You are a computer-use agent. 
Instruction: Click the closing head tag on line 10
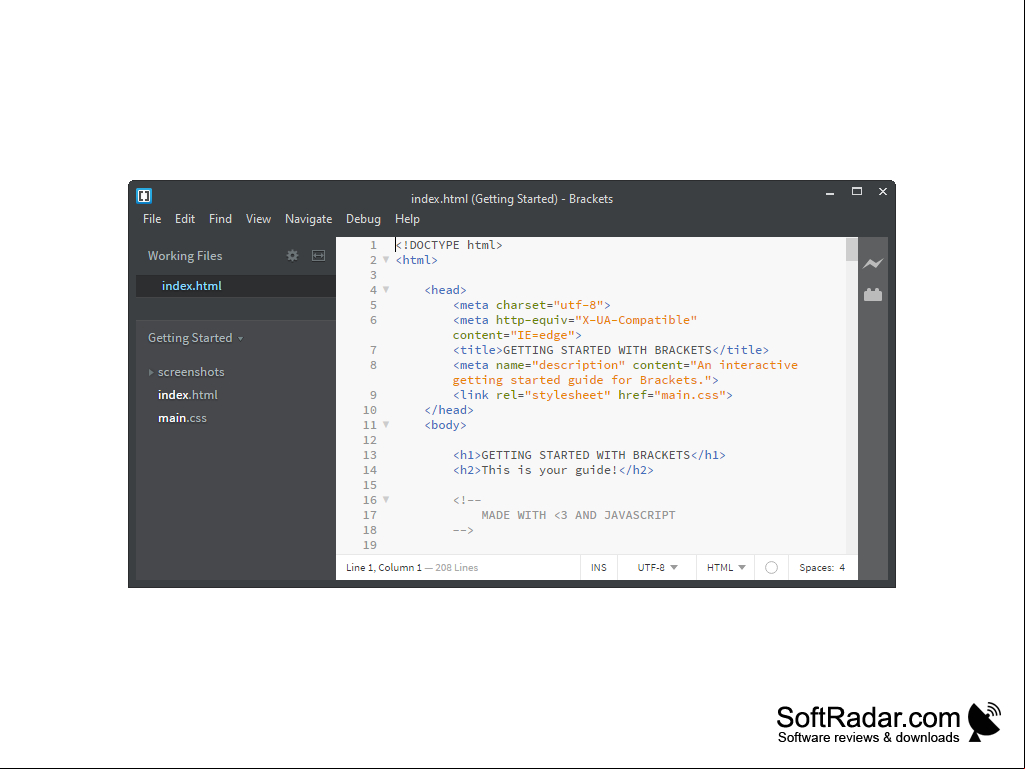tap(448, 410)
